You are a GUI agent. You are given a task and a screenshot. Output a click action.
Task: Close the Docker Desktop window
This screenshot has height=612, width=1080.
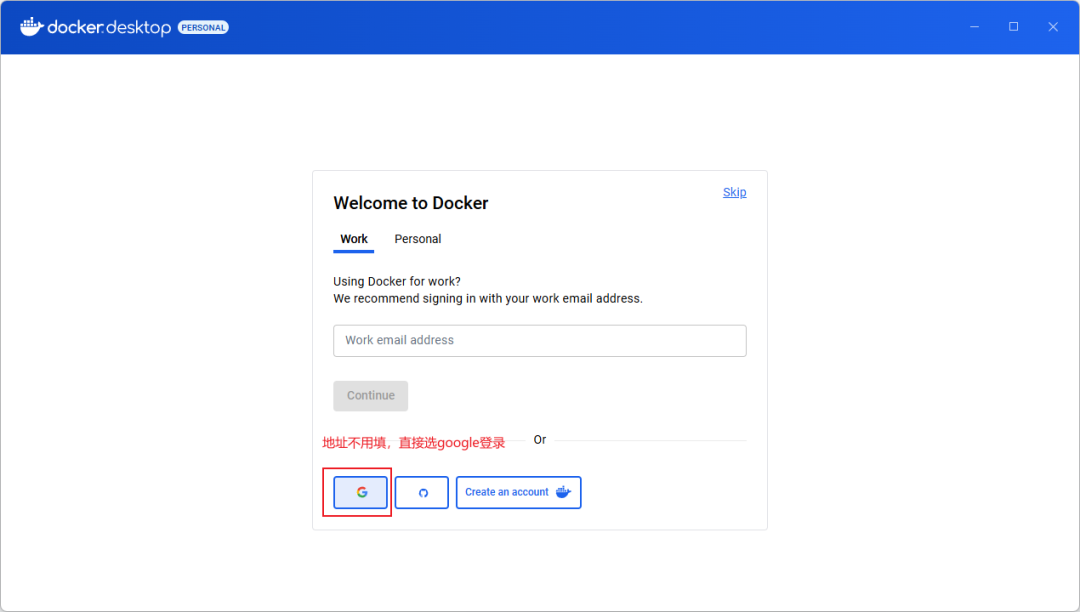point(1052,27)
